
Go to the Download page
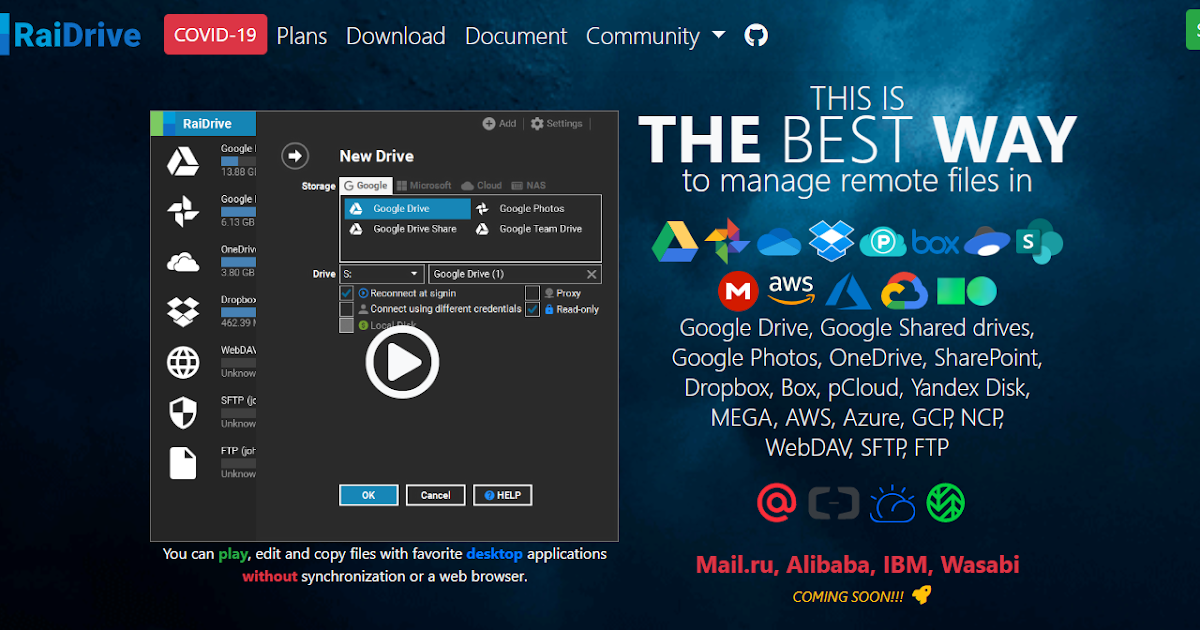coord(396,36)
